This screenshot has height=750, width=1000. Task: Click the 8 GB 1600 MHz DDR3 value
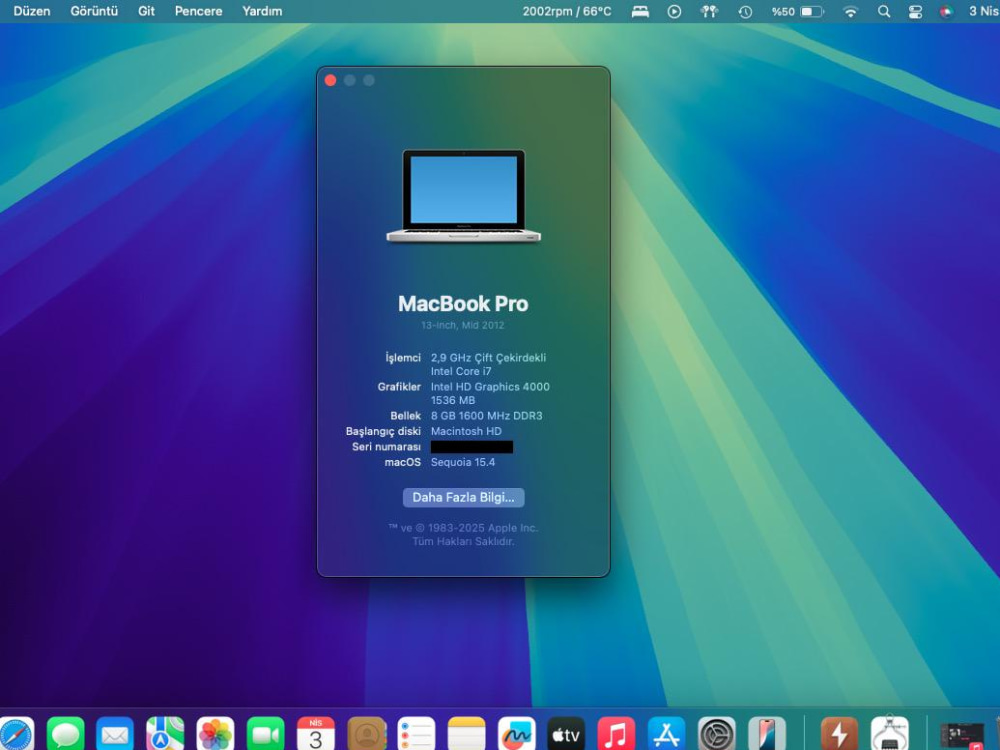pos(487,416)
